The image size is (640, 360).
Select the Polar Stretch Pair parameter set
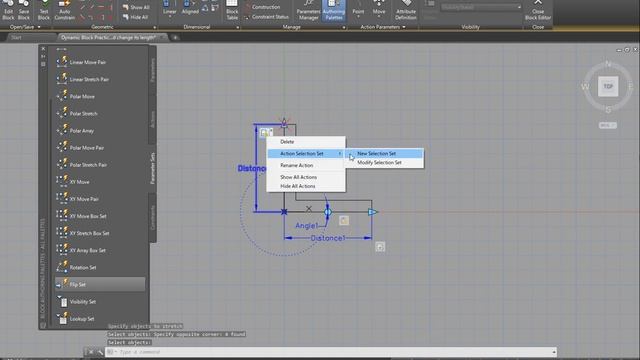pos(100,165)
